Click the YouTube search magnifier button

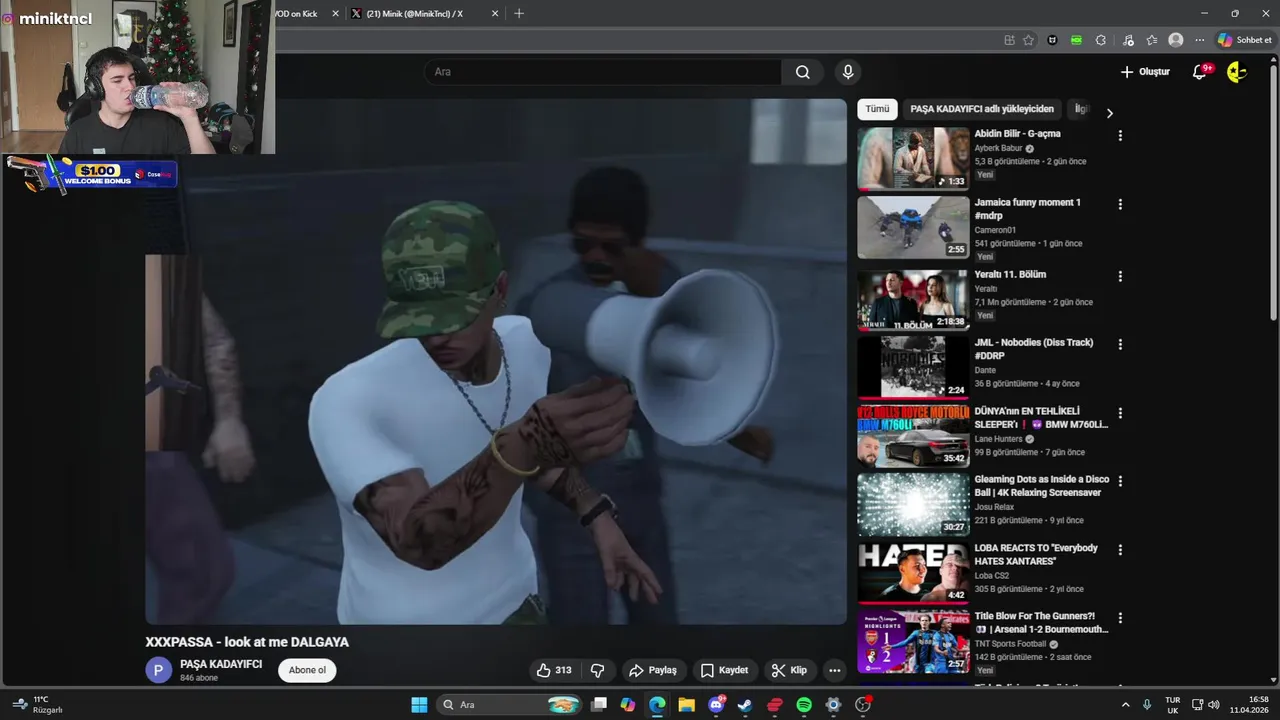tap(802, 72)
